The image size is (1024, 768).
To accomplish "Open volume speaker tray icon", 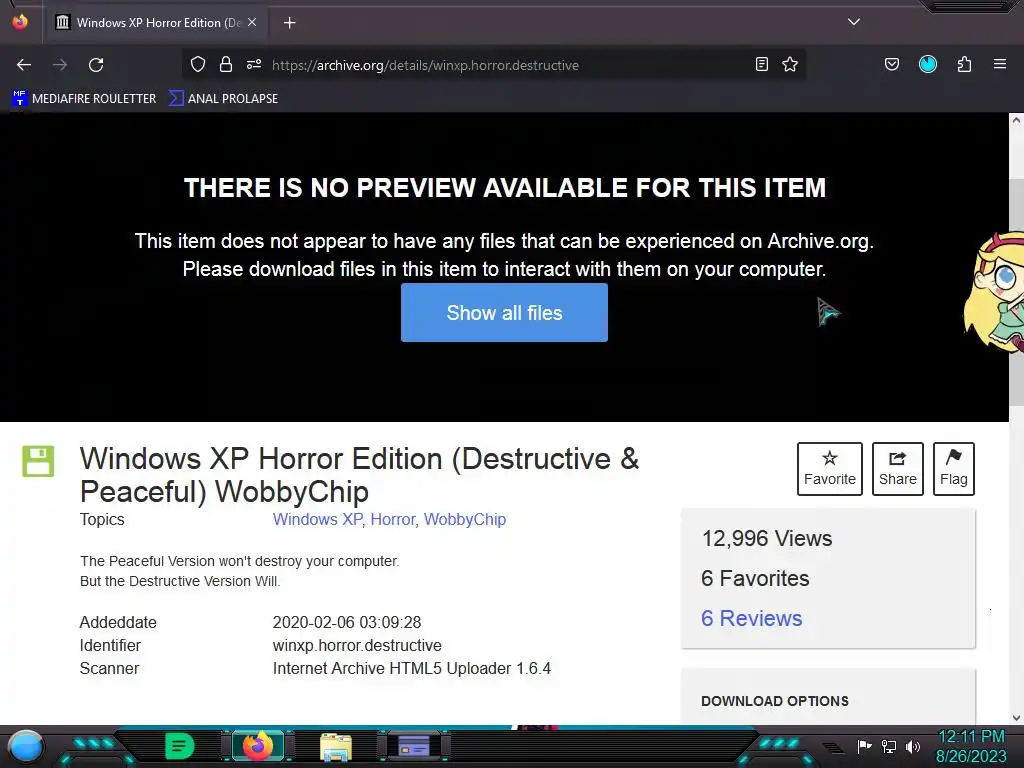I will 913,746.
